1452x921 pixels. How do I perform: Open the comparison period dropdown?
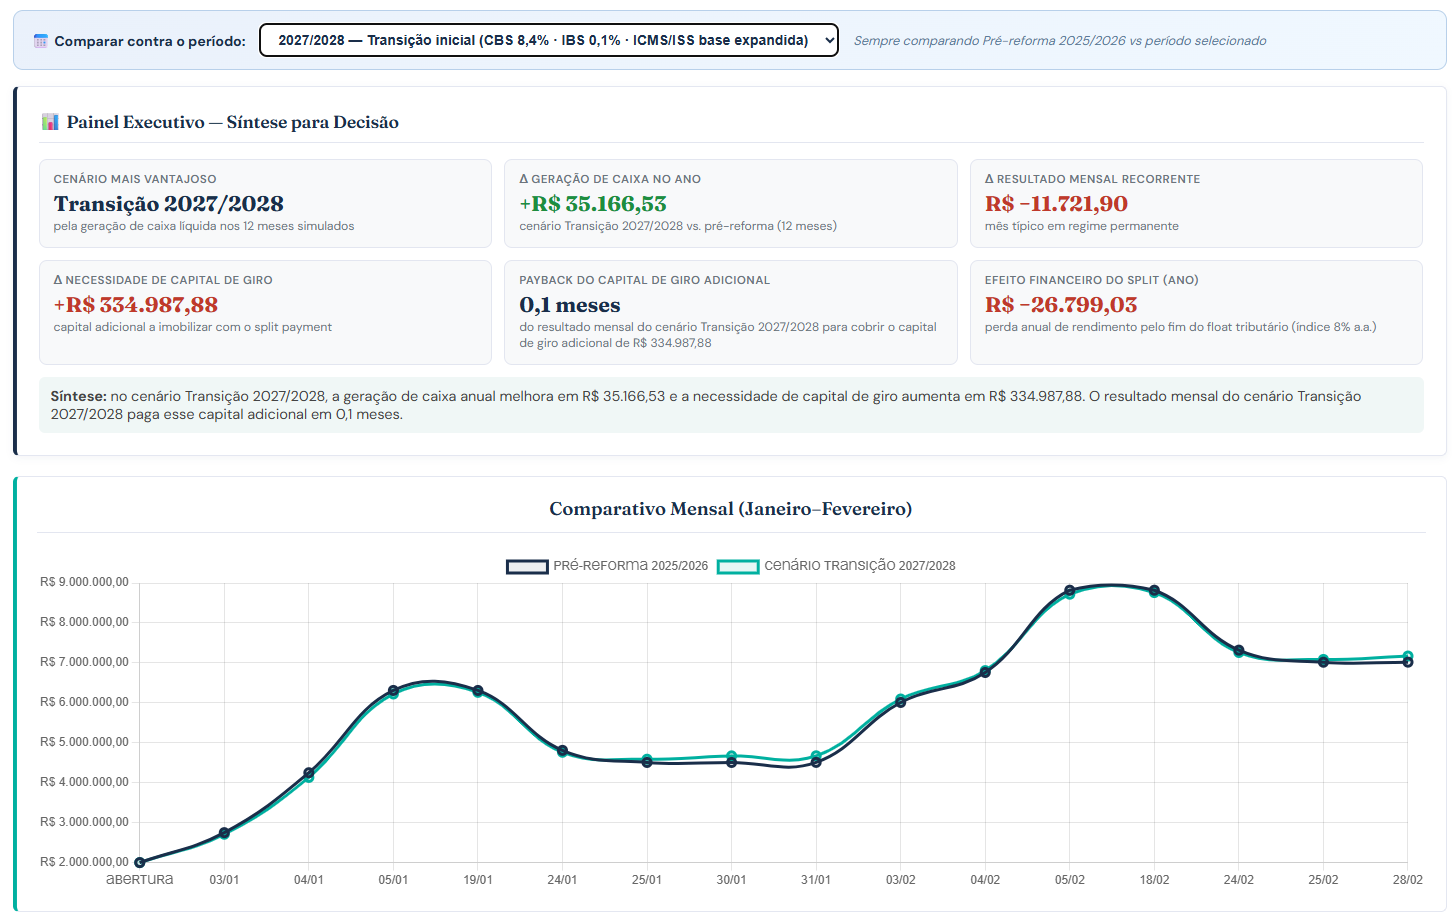(548, 40)
